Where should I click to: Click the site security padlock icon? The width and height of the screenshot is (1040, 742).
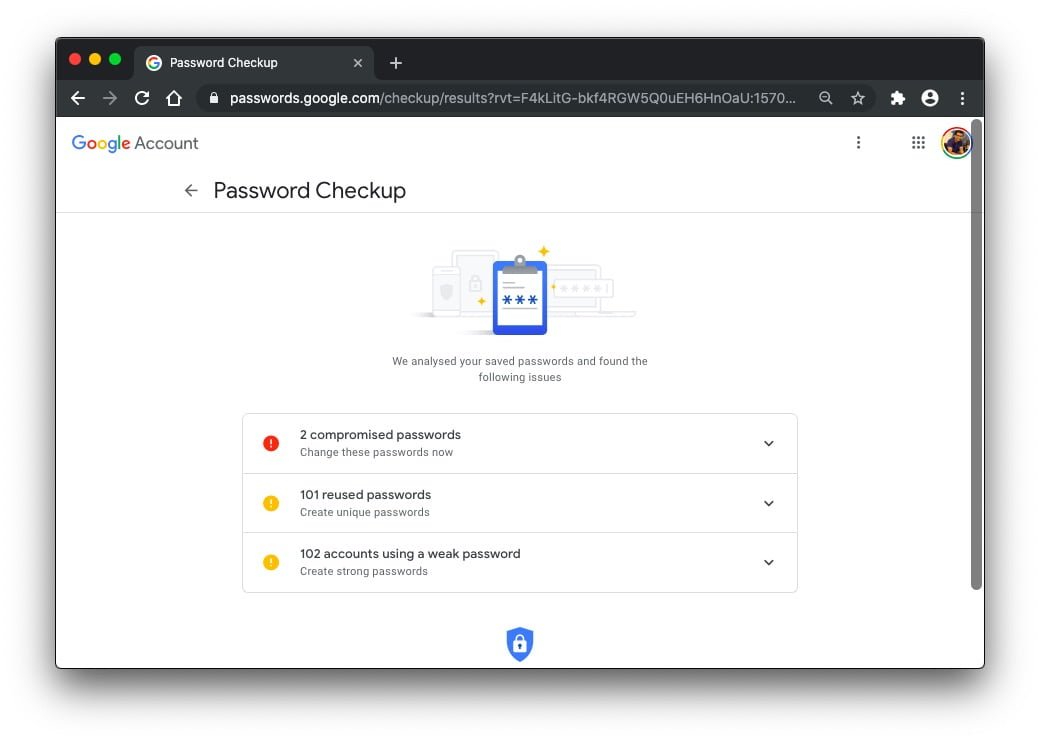pos(213,98)
